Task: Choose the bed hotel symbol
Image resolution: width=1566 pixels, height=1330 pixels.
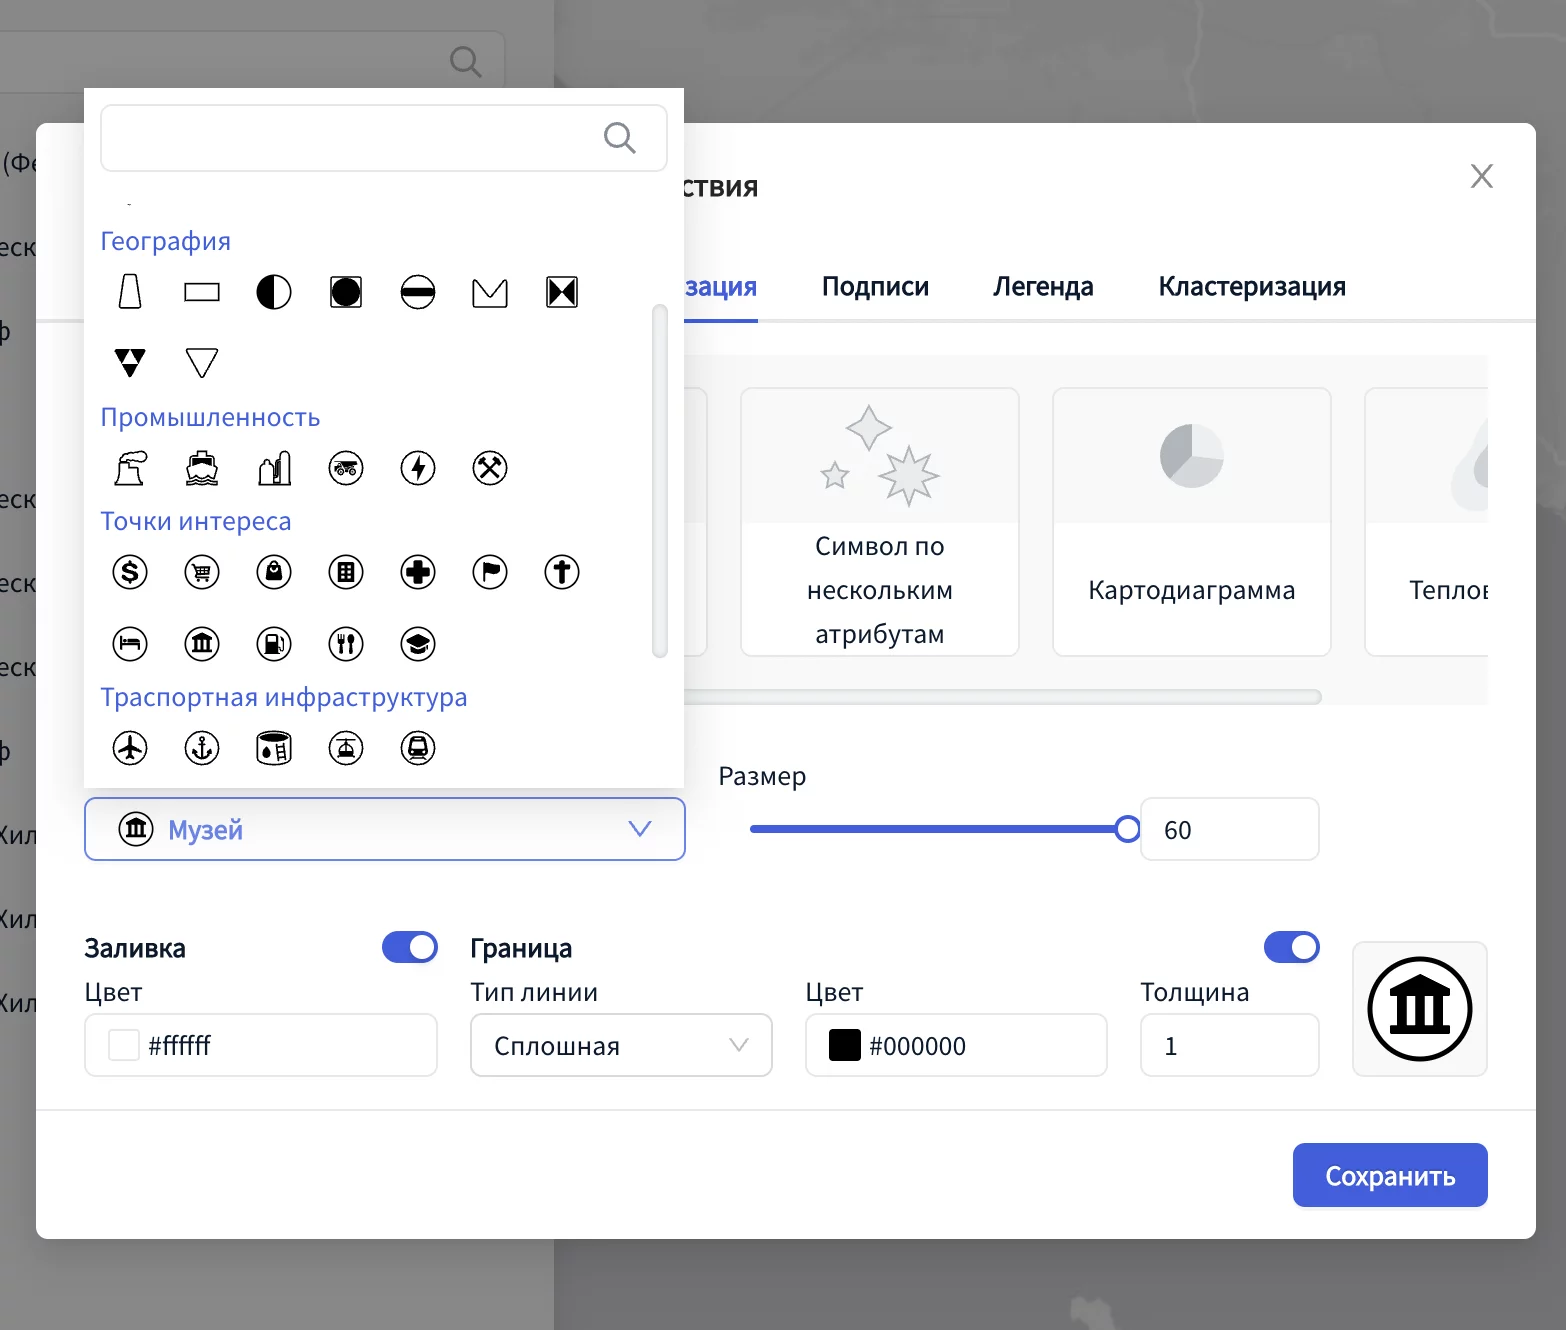Action: click(130, 644)
